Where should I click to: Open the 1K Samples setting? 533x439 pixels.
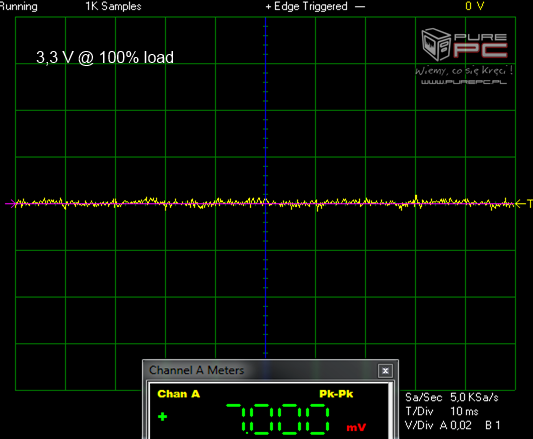tap(113, 6)
